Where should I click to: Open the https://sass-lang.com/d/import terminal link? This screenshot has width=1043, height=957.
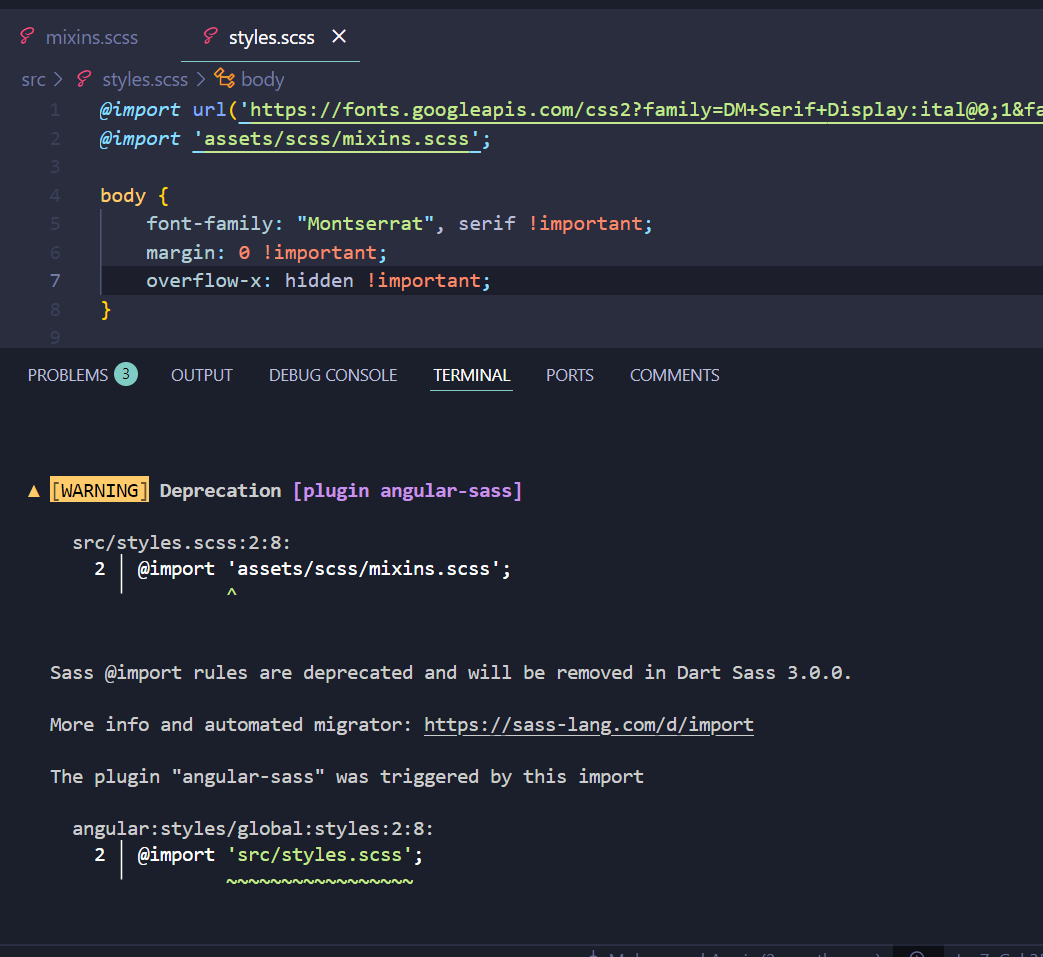589,725
